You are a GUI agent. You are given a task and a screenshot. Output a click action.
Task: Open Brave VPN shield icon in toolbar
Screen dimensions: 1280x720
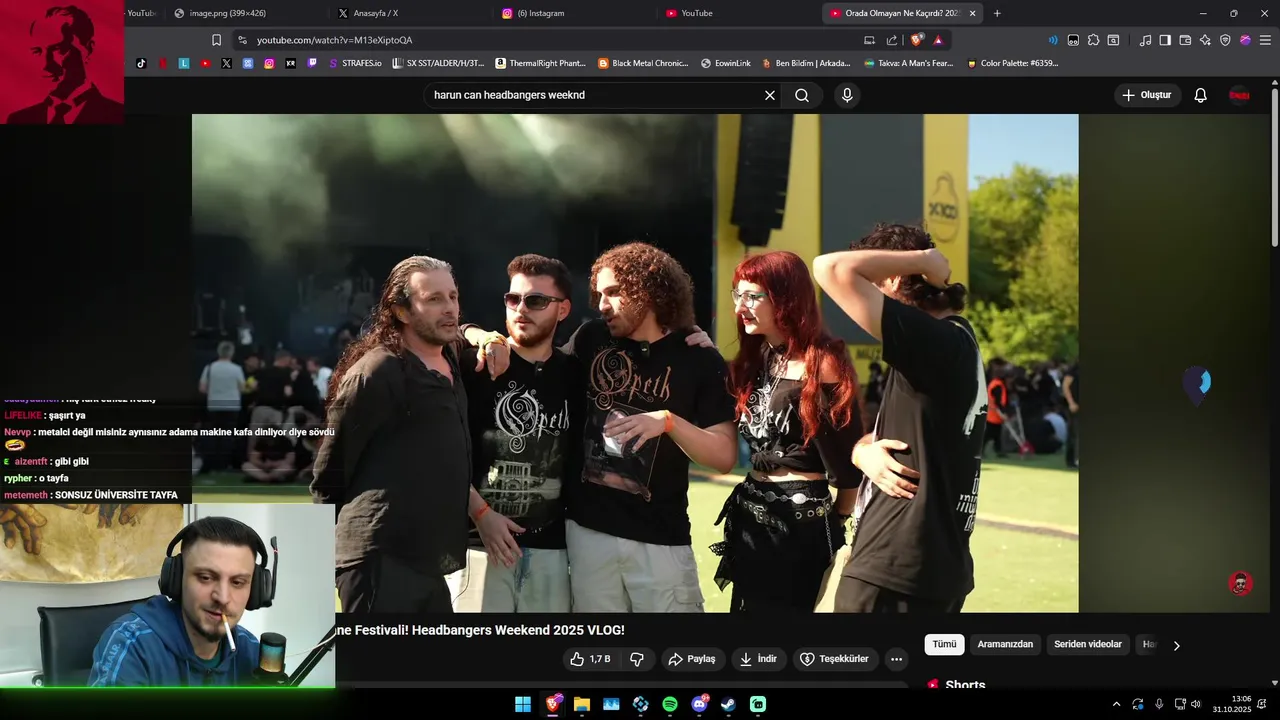1225,40
